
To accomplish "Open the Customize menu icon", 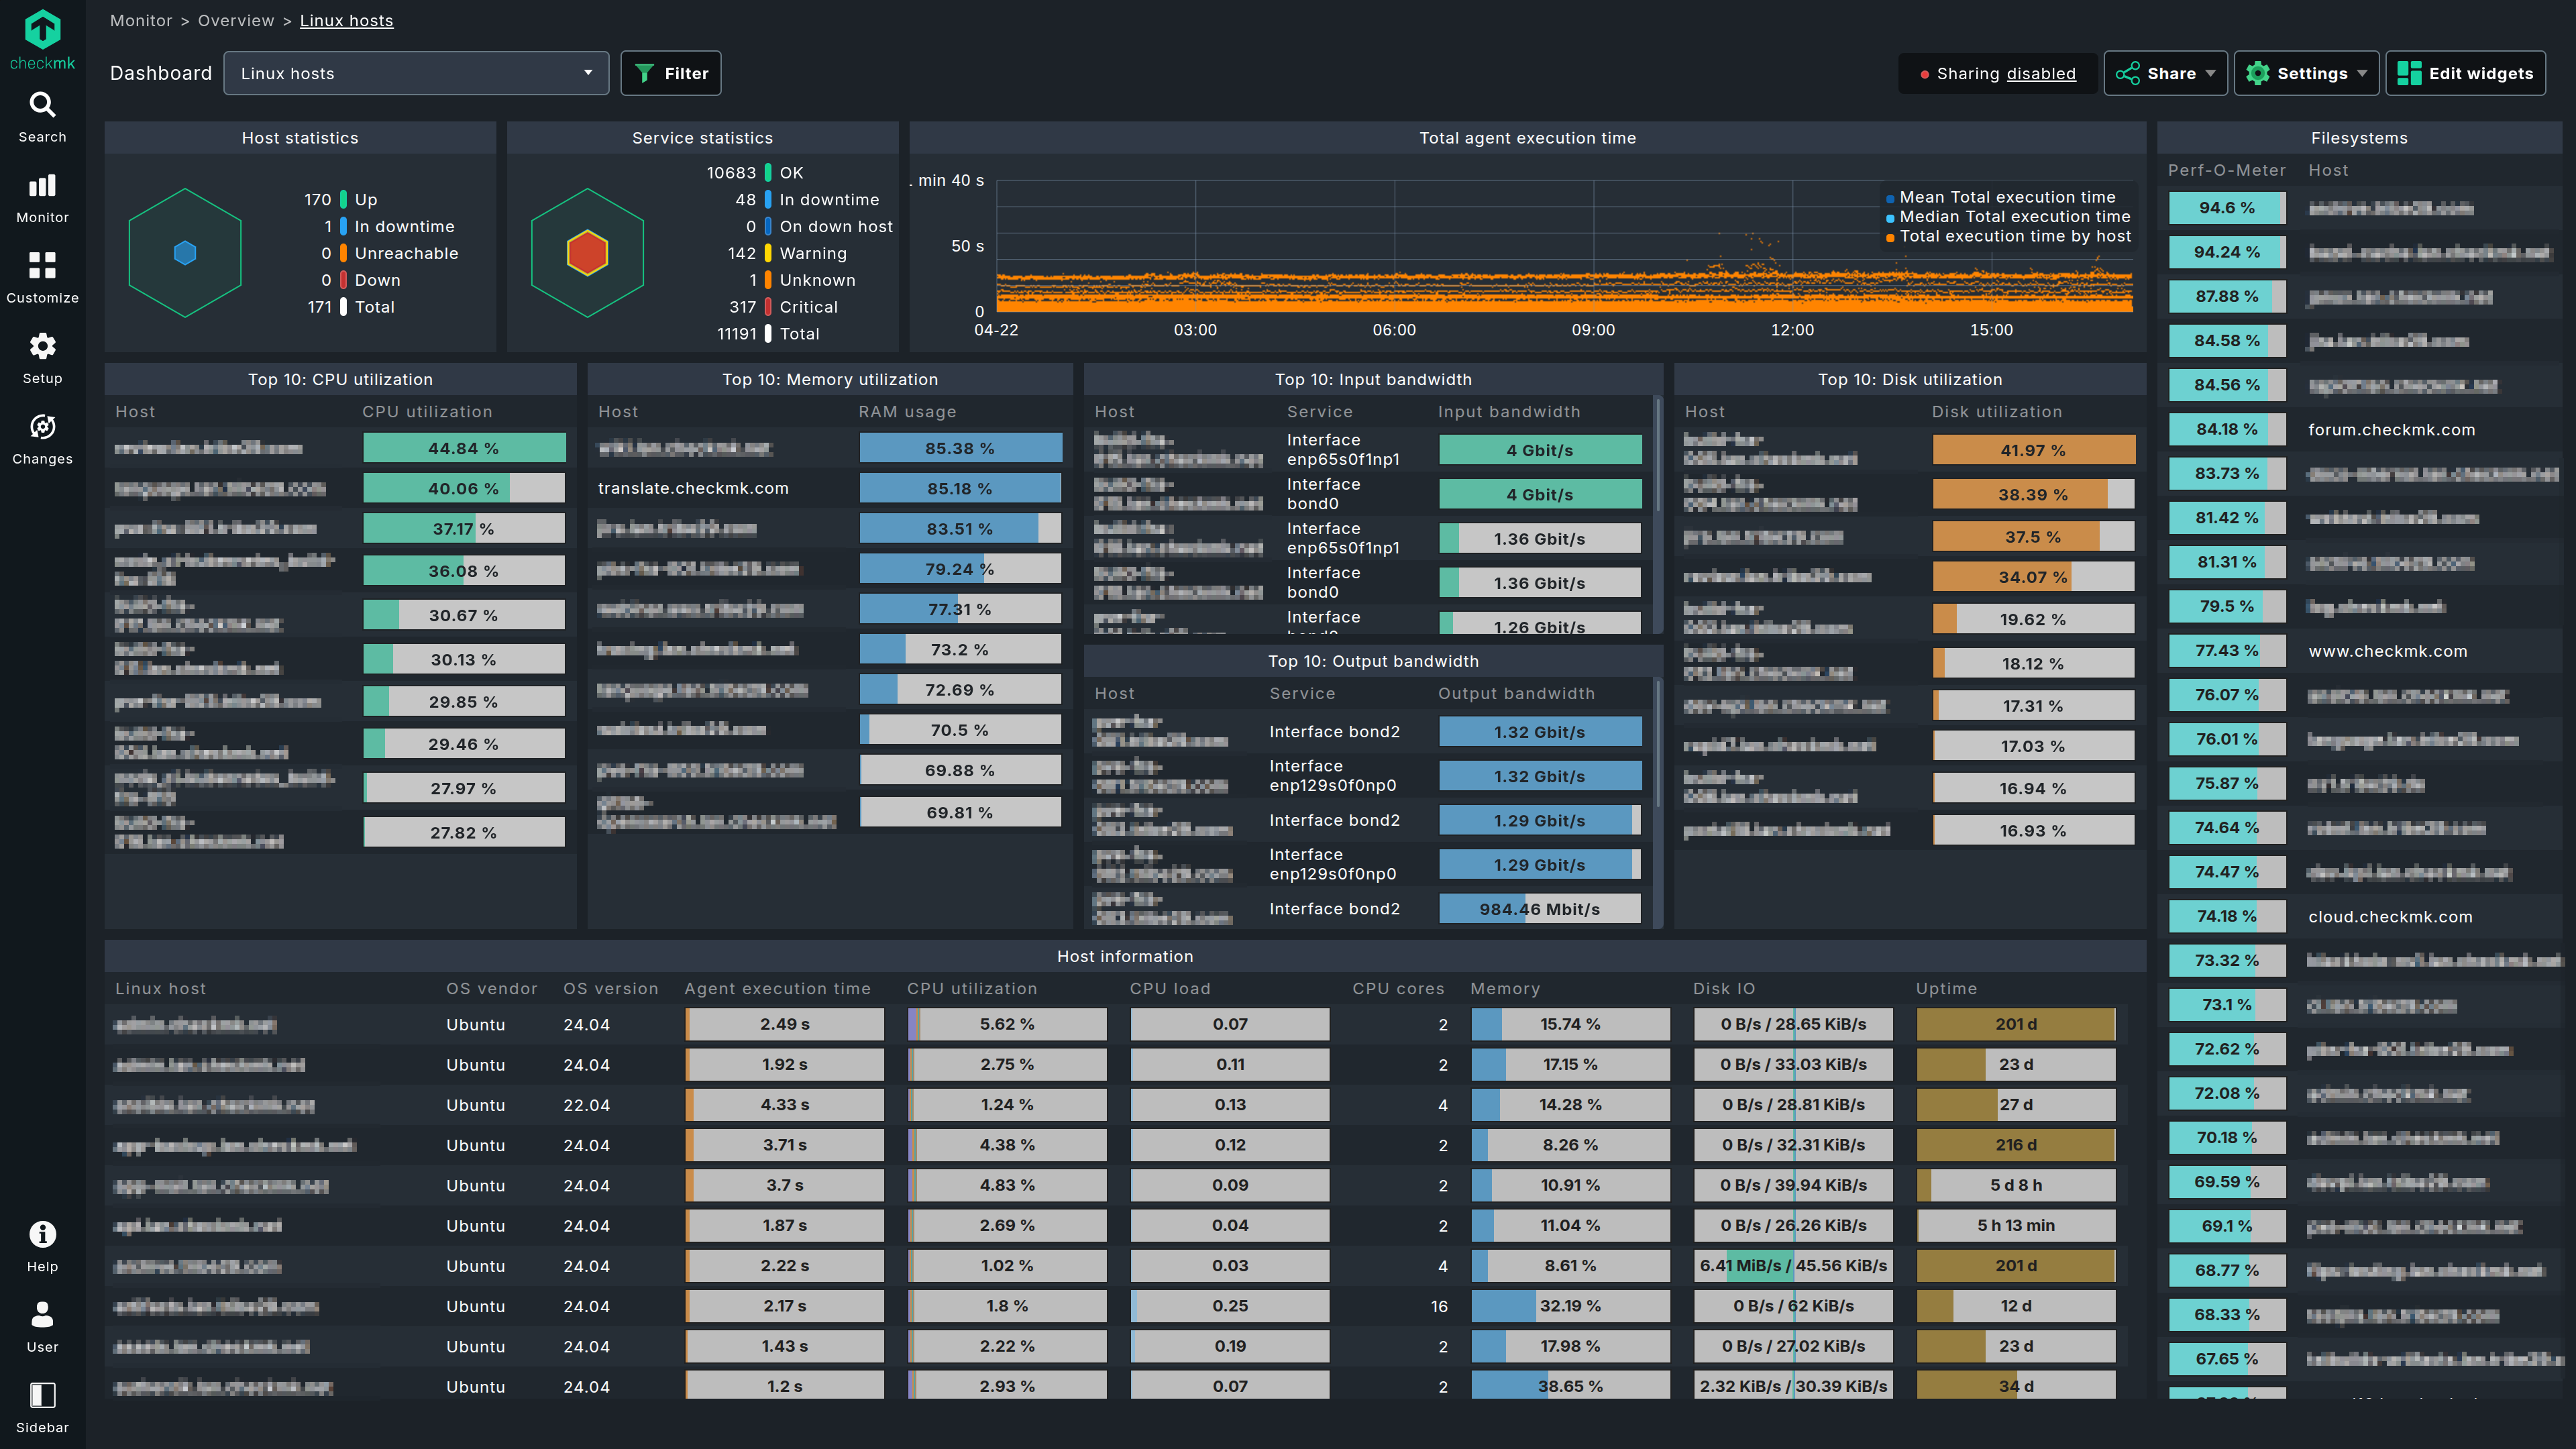I will (x=42, y=266).
